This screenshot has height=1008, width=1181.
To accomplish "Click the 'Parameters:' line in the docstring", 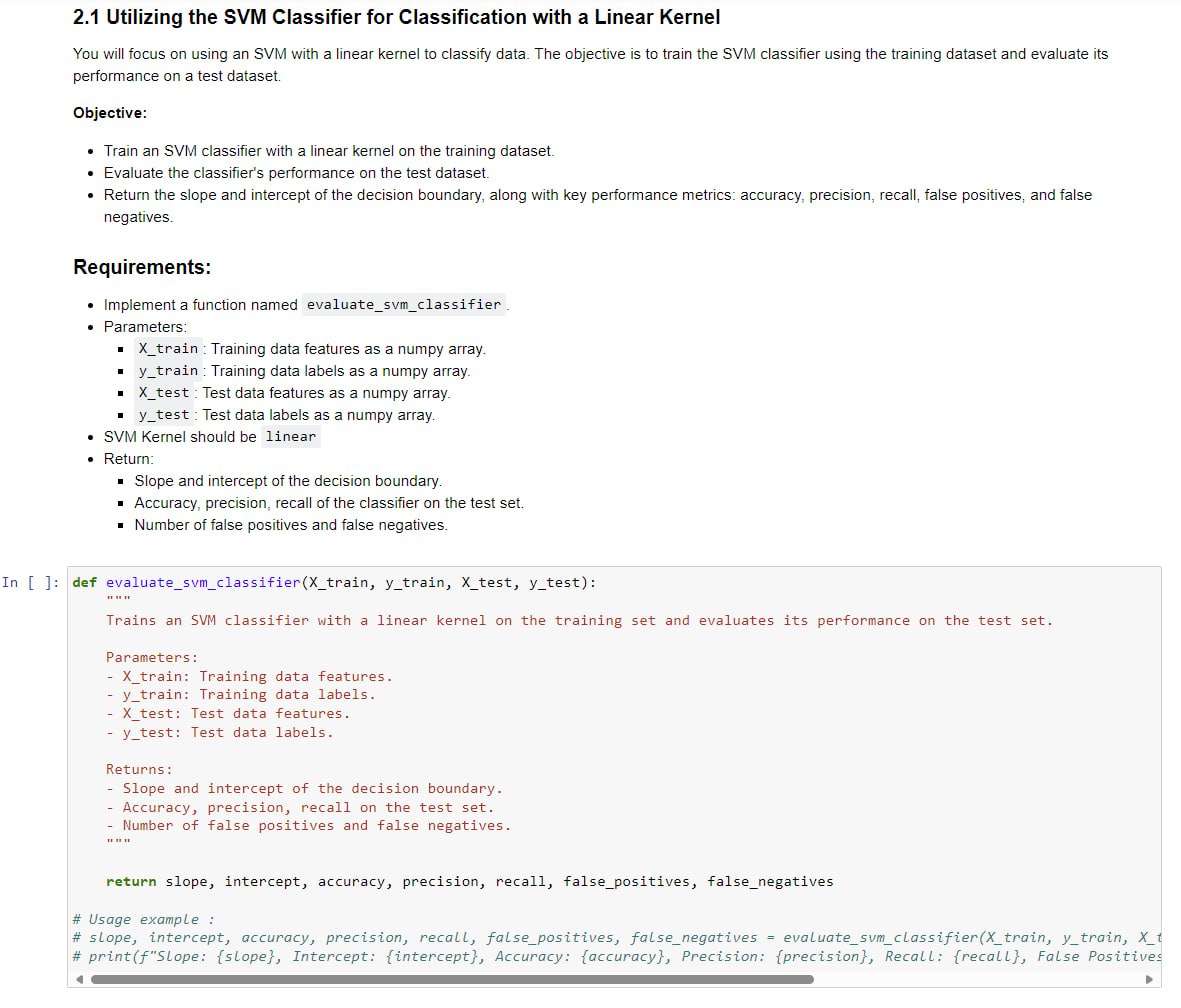I will click(x=150, y=657).
